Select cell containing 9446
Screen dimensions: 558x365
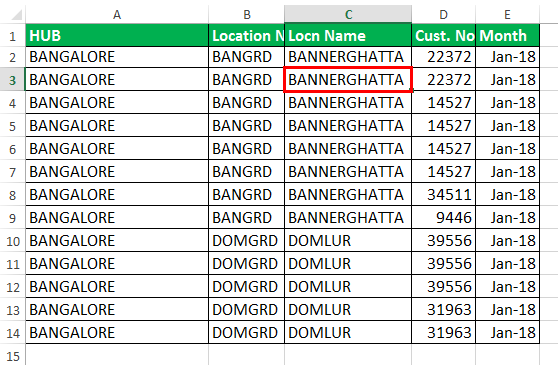pyautogui.click(x=443, y=218)
